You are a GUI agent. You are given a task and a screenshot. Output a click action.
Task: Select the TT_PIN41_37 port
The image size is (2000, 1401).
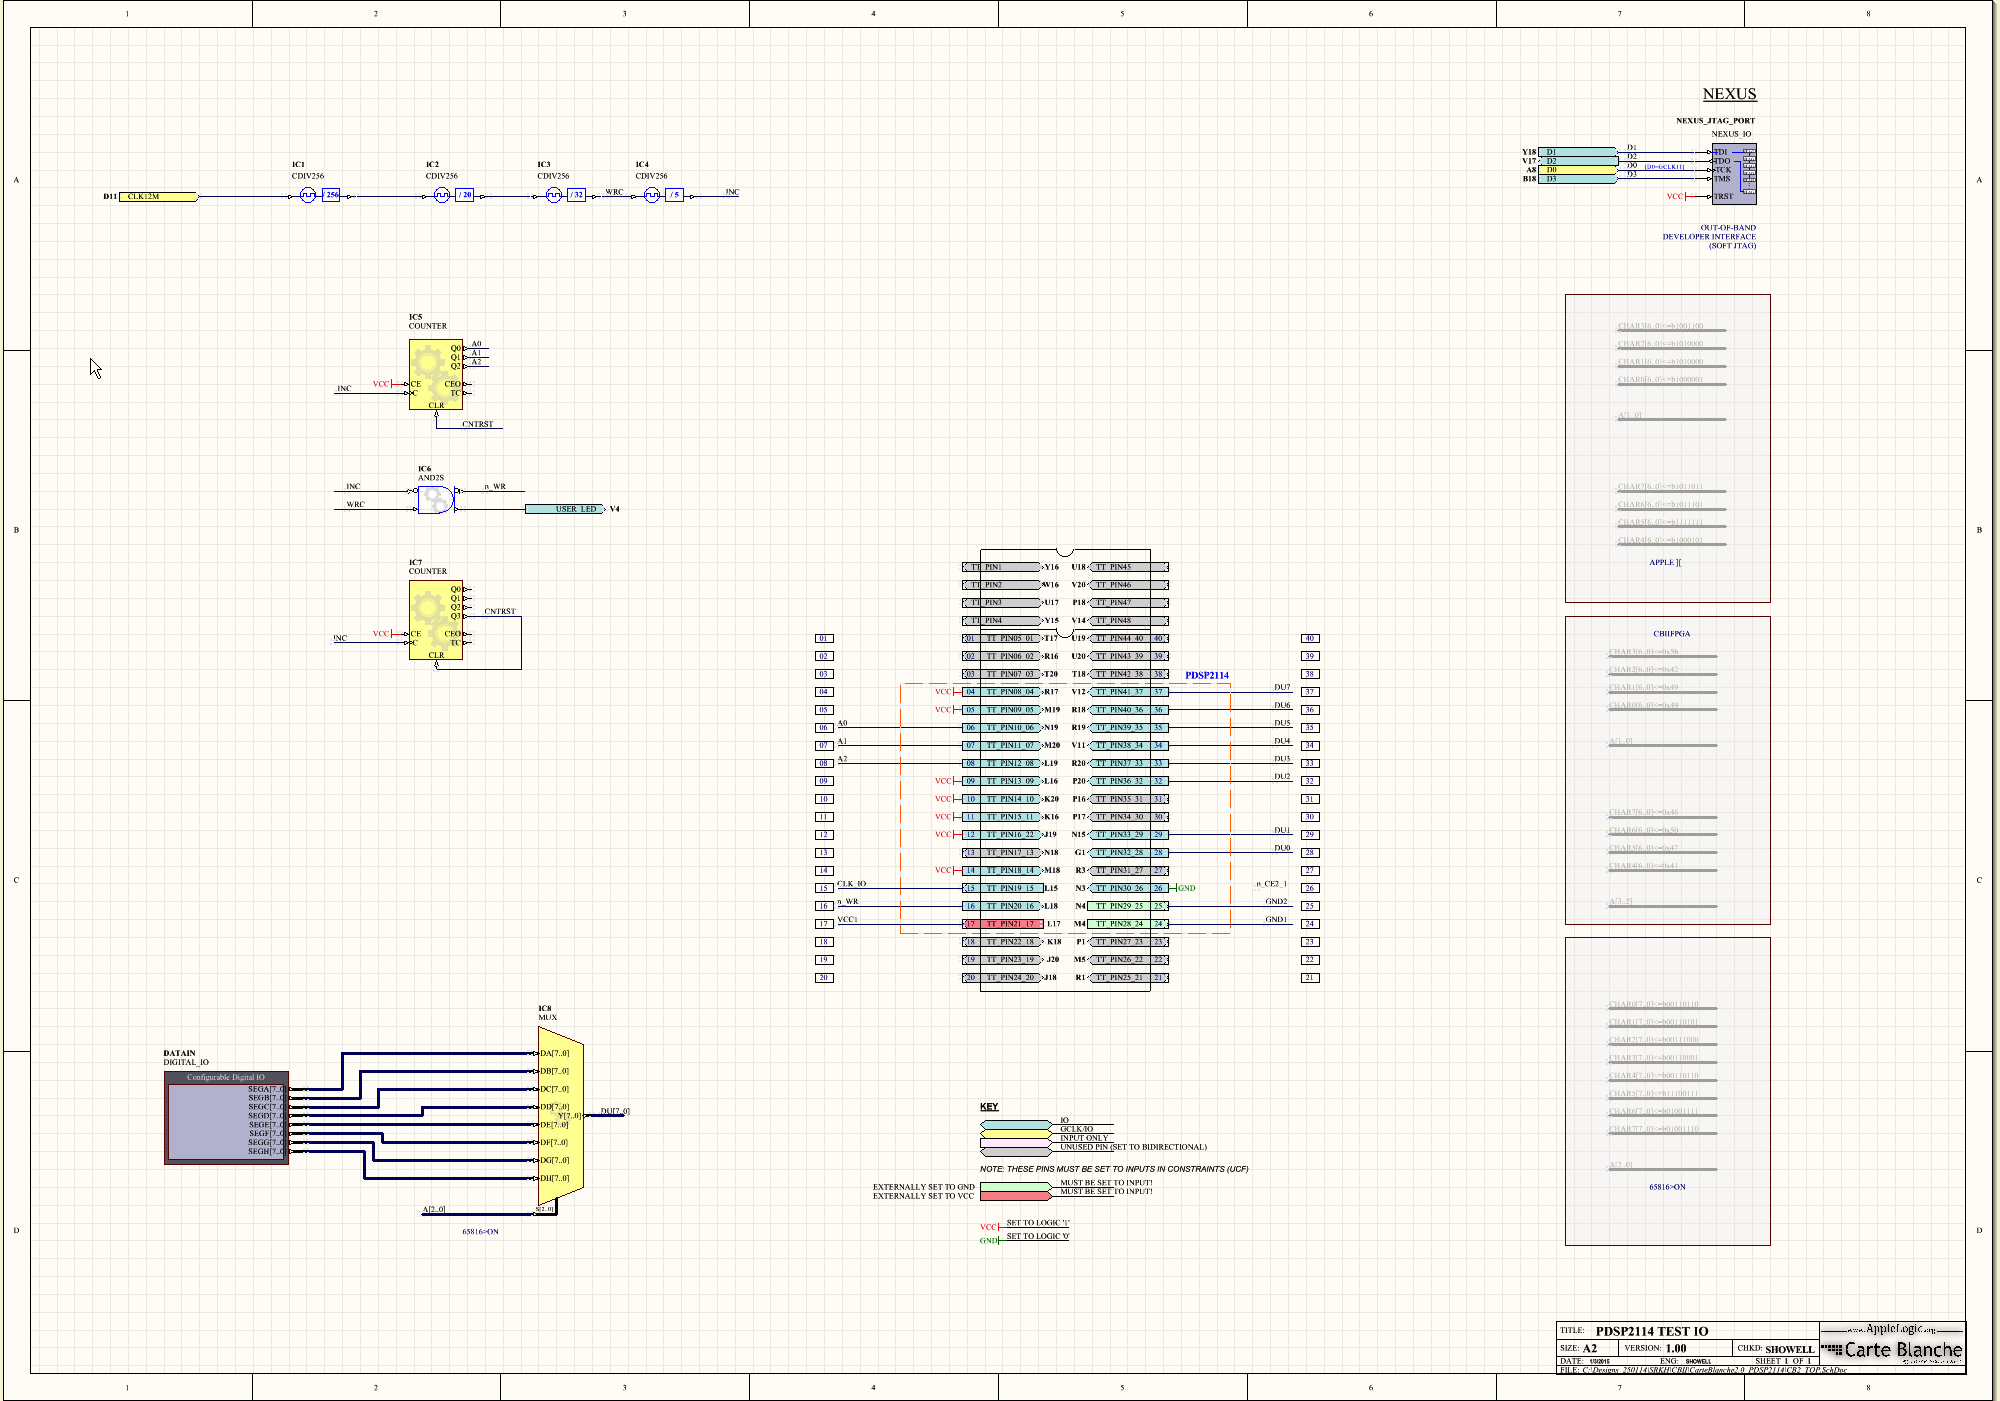[1127, 692]
